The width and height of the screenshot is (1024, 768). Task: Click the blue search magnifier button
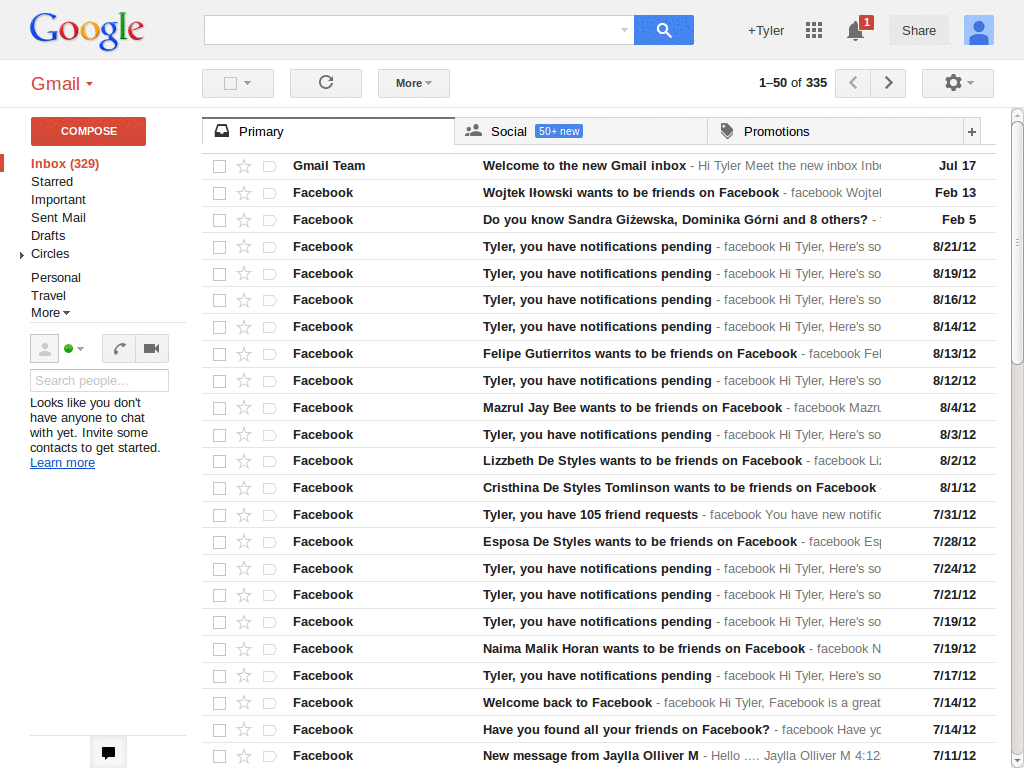point(664,30)
